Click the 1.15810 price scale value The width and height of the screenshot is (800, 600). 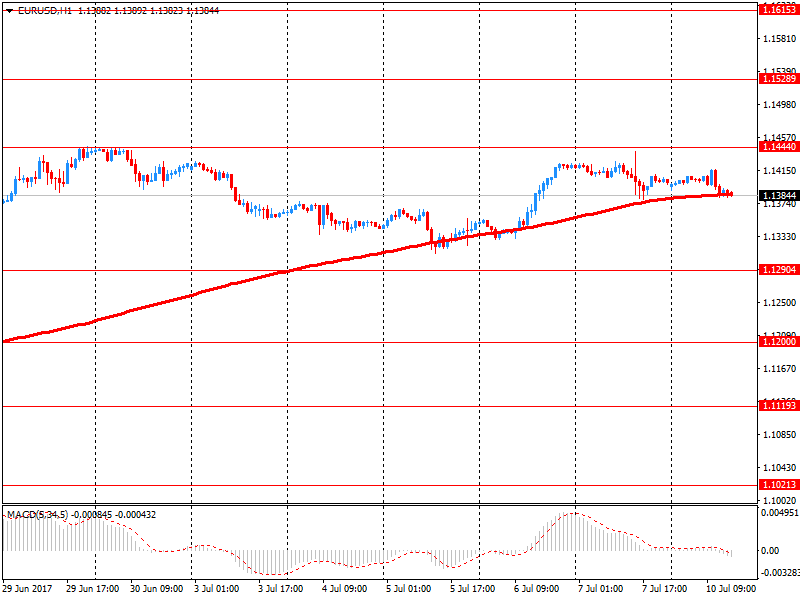(780, 39)
